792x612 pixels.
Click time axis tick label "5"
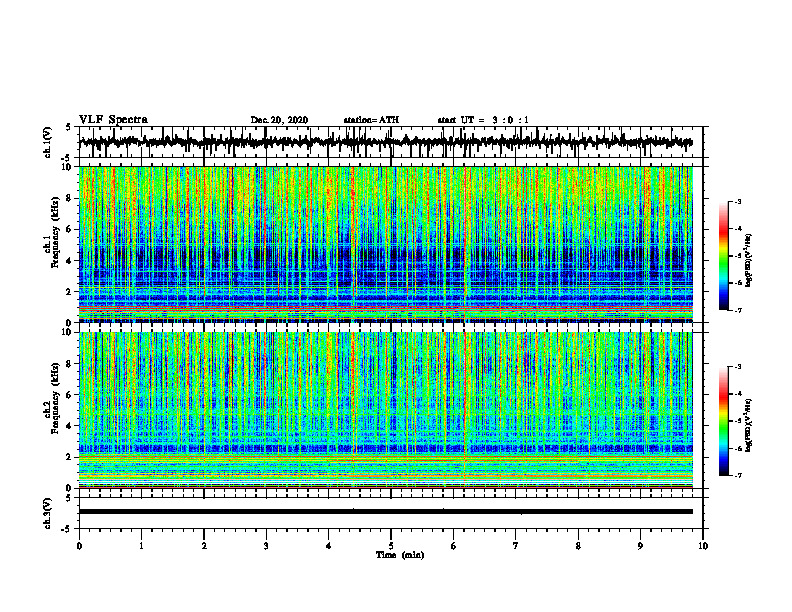click(x=391, y=546)
